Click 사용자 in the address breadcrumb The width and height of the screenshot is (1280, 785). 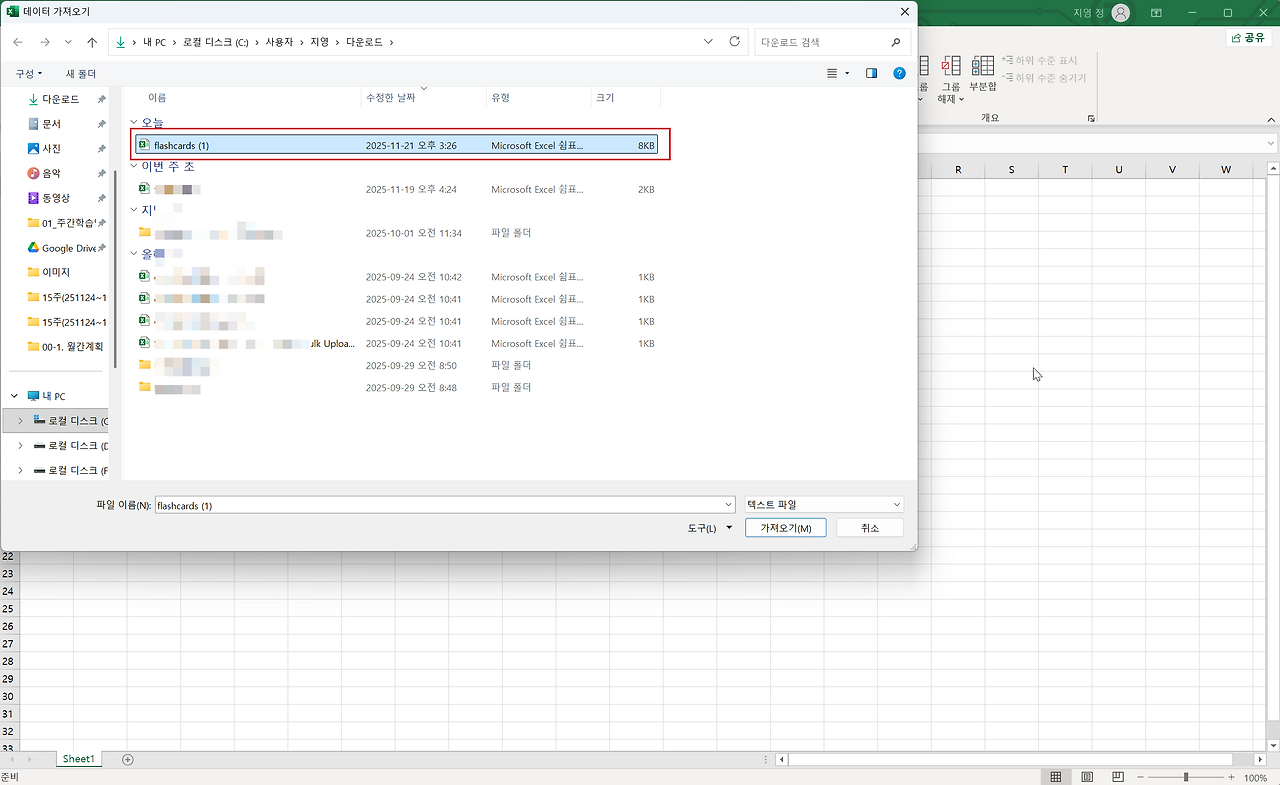pos(281,42)
